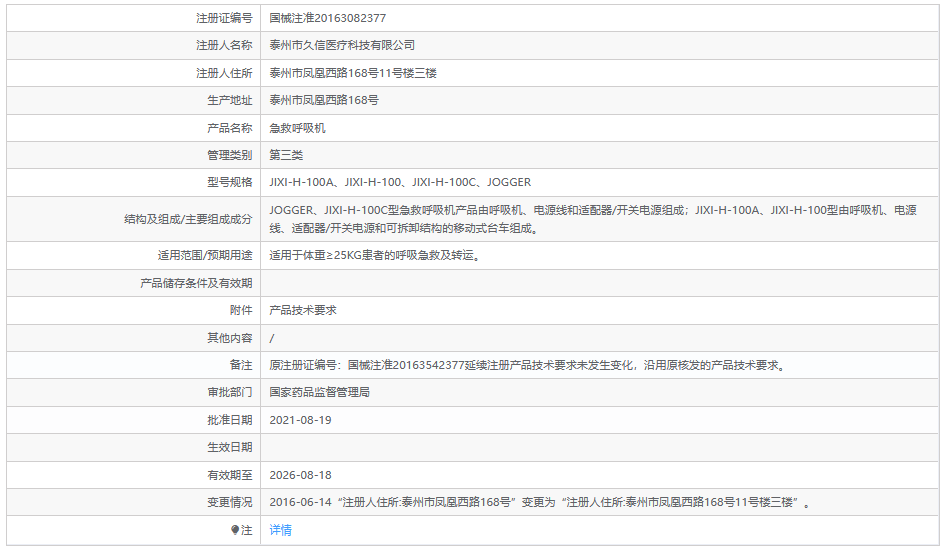
Task: Select registrant name 泰州市久信医疗科技有限公司
Action: [342, 45]
